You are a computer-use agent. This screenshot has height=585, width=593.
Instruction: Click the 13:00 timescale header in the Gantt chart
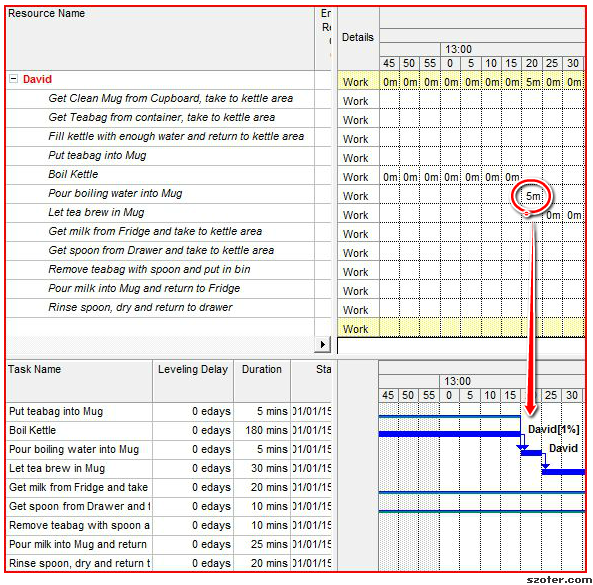pos(457,381)
